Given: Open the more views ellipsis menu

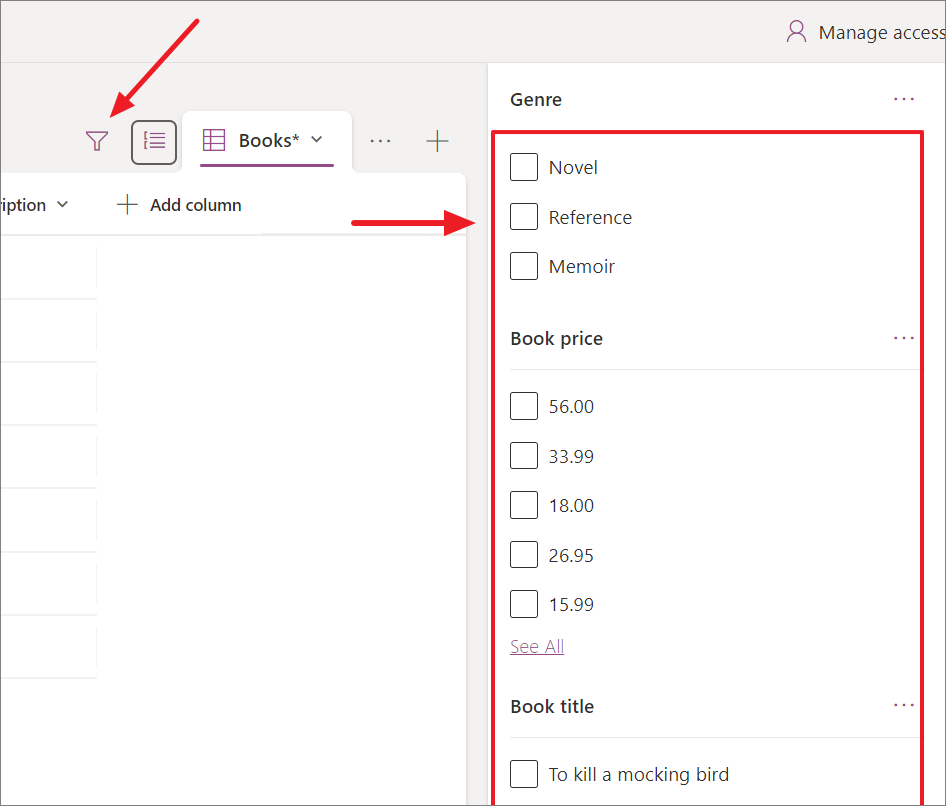Looking at the screenshot, I should coord(380,141).
